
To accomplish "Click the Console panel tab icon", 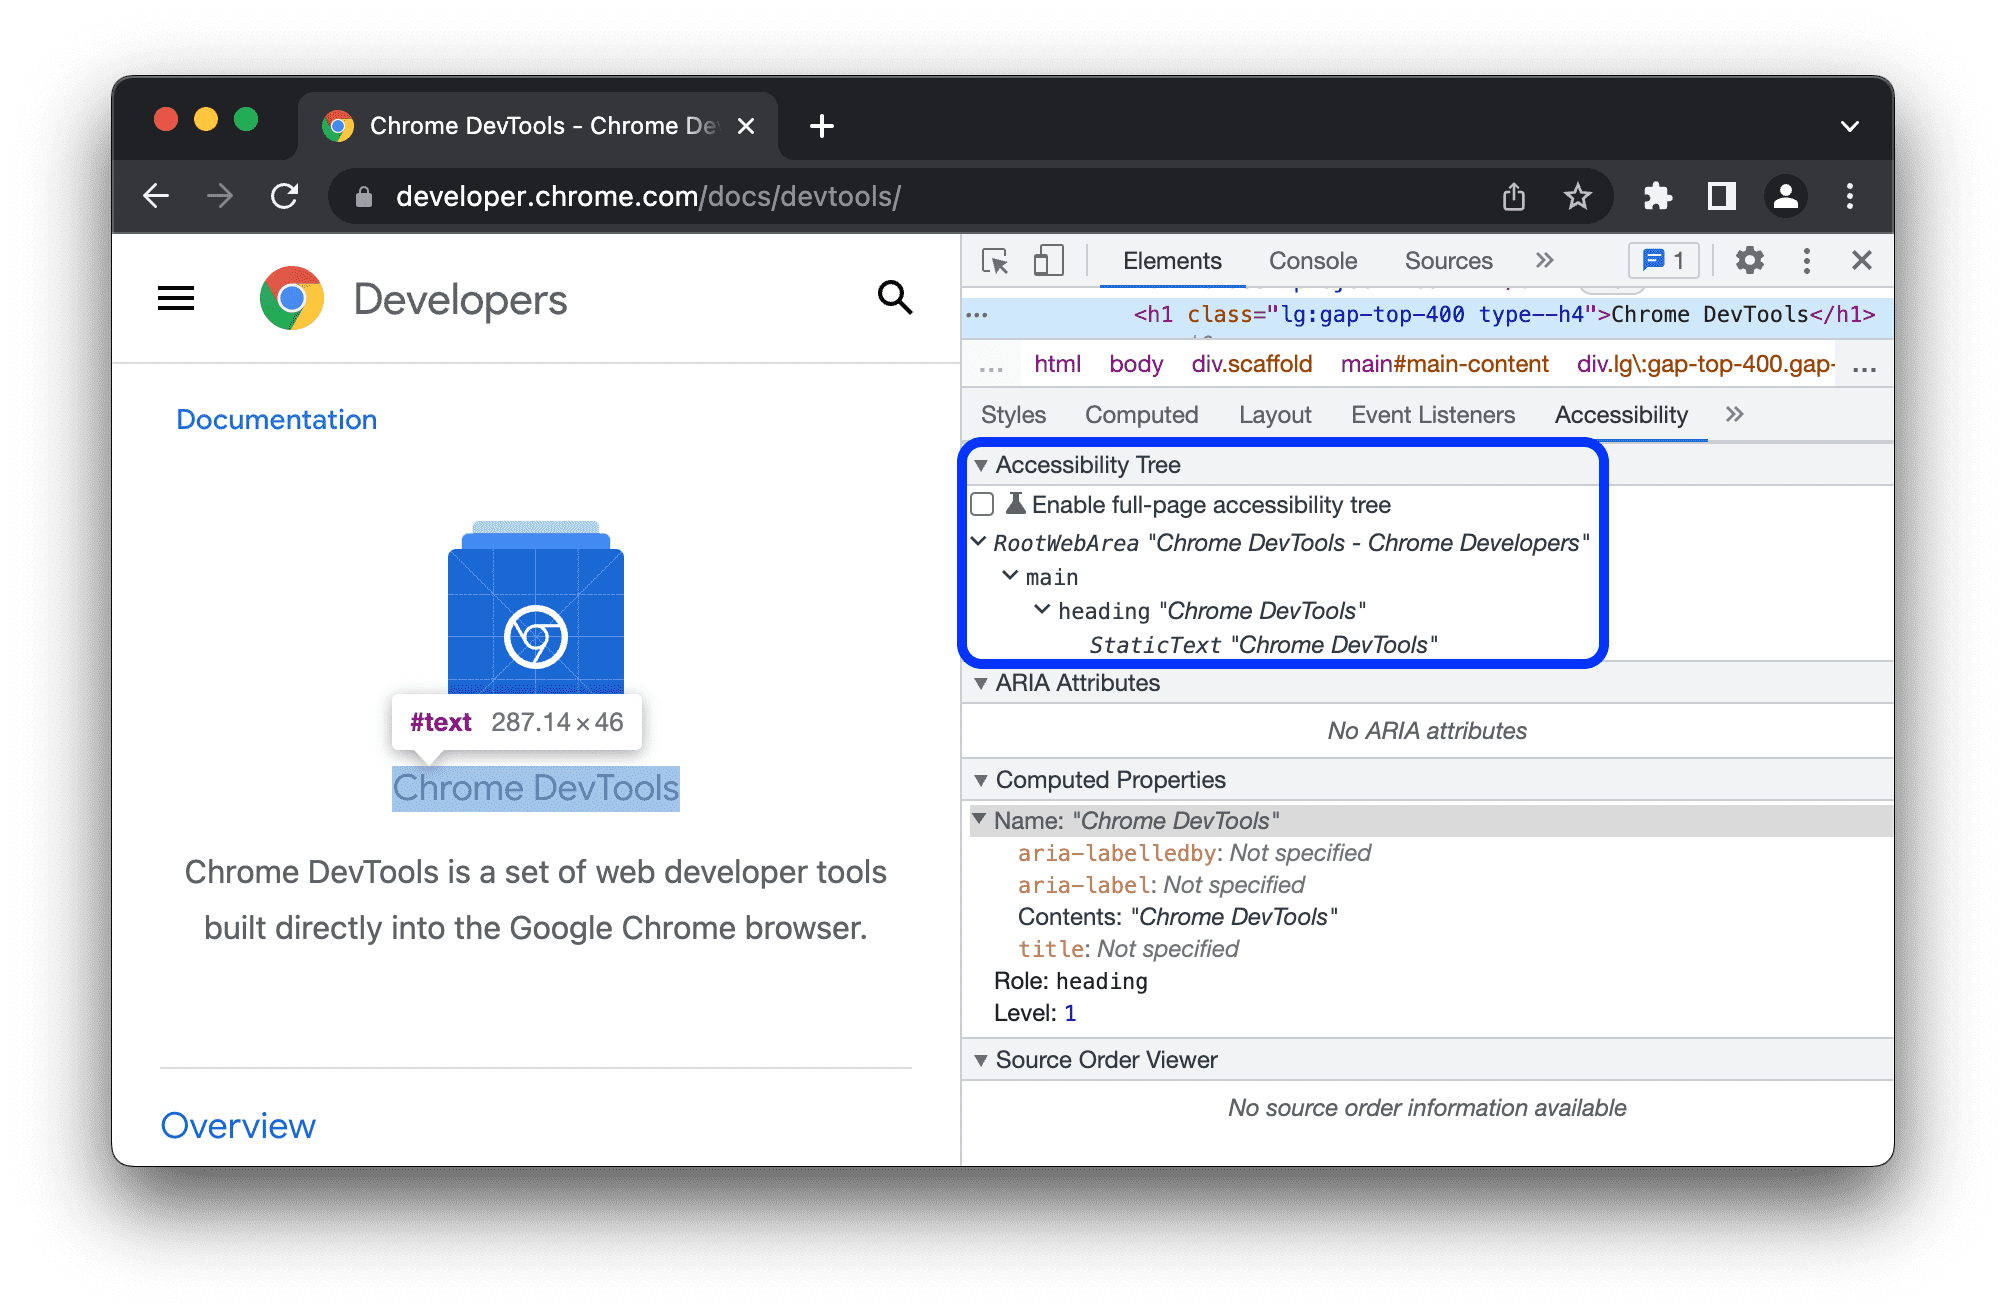I will tap(1309, 261).
